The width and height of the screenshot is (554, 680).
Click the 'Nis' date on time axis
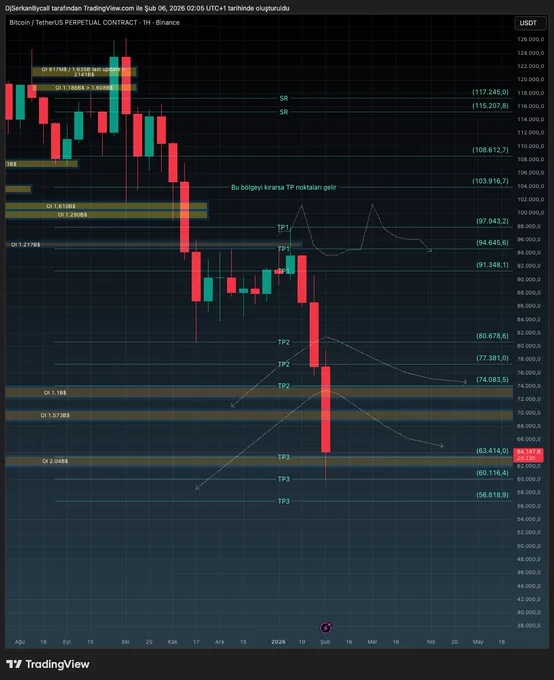[x=431, y=642]
